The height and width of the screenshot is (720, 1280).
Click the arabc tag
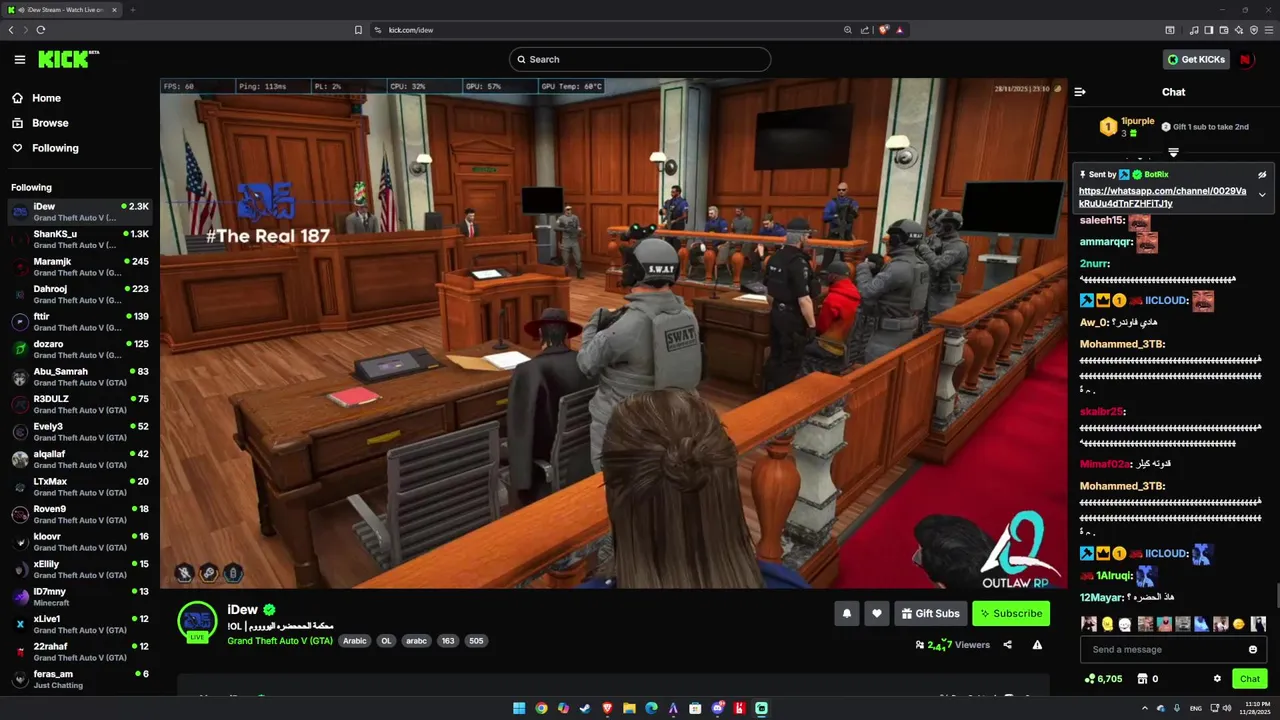click(x=416, y=641)
